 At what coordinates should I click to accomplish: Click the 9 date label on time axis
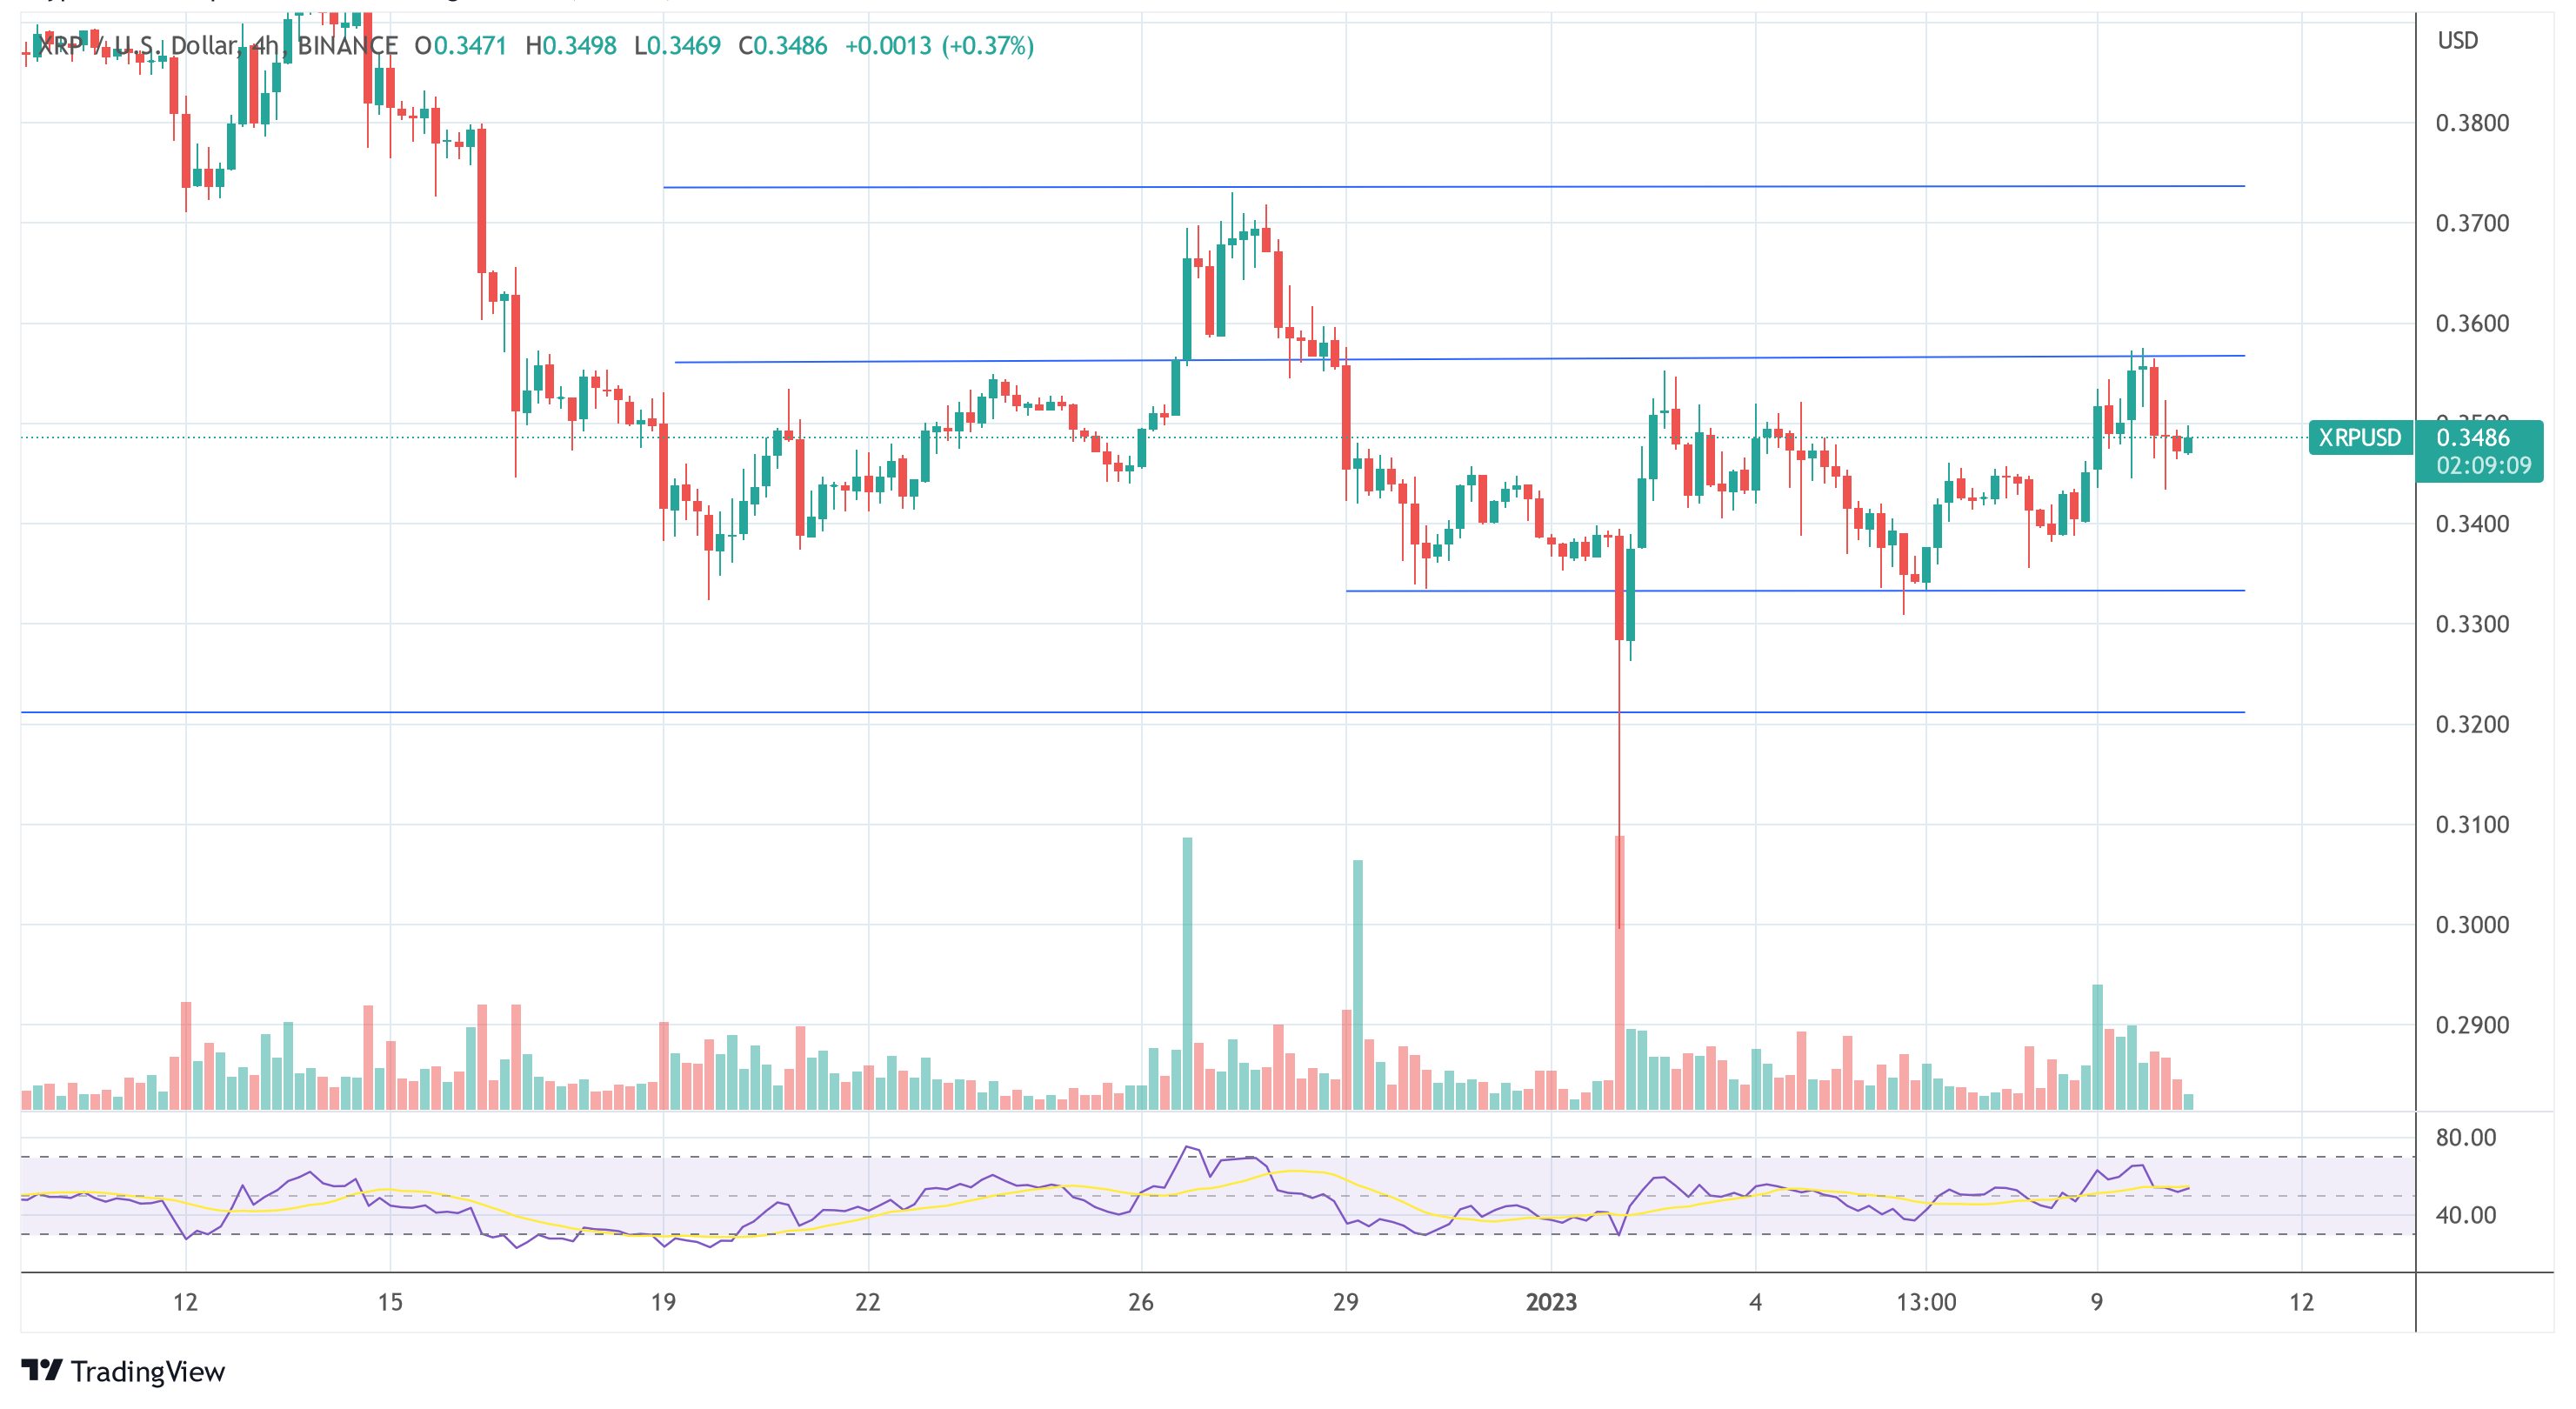(2097, 1303)
